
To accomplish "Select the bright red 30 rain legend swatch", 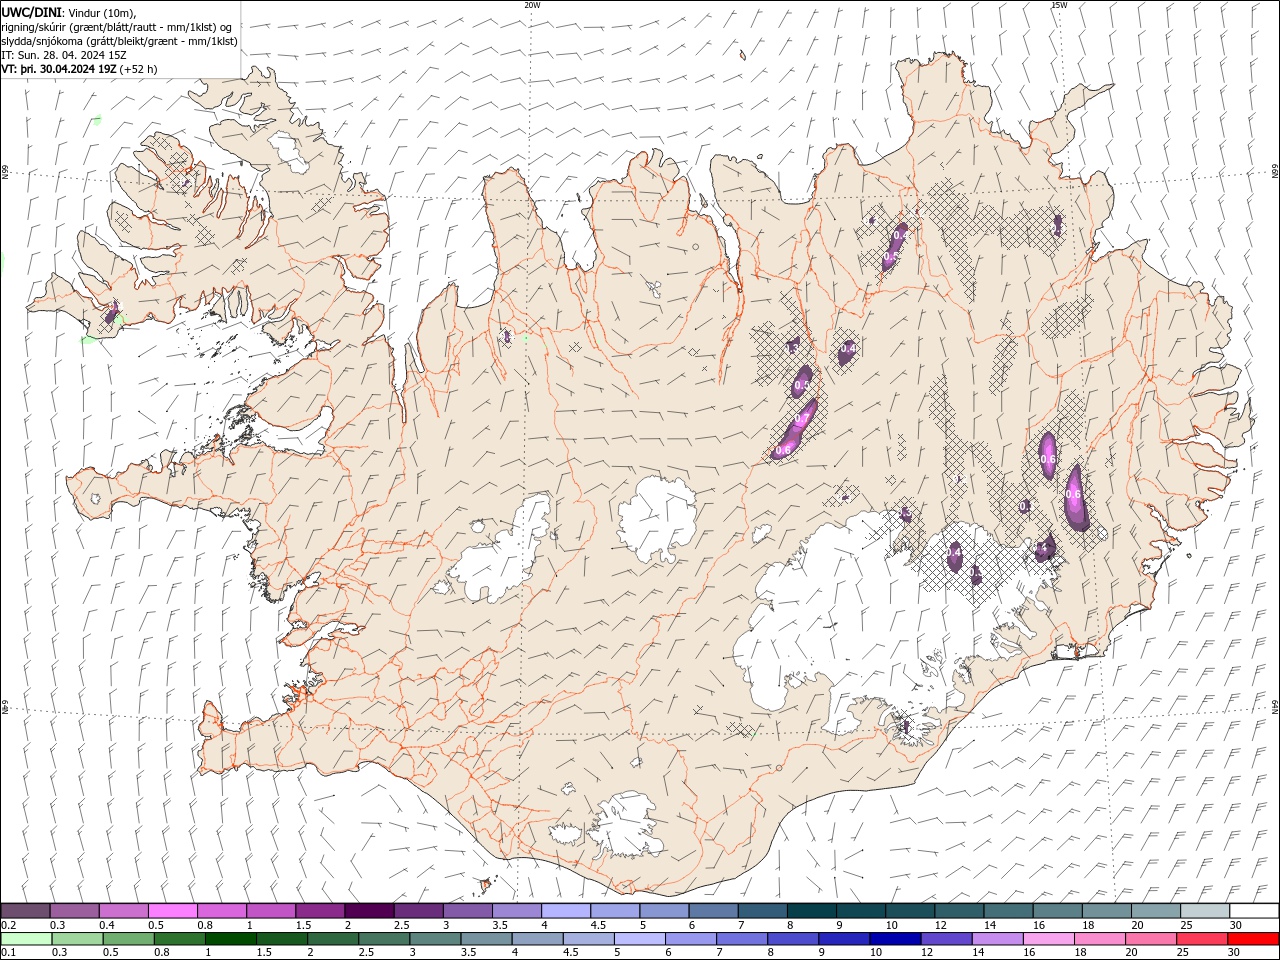I will coord(1253,939).
